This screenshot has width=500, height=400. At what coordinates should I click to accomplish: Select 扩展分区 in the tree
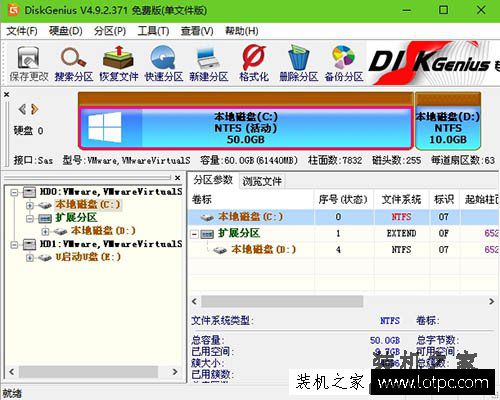pyautogui.click(x=76, y=218)
